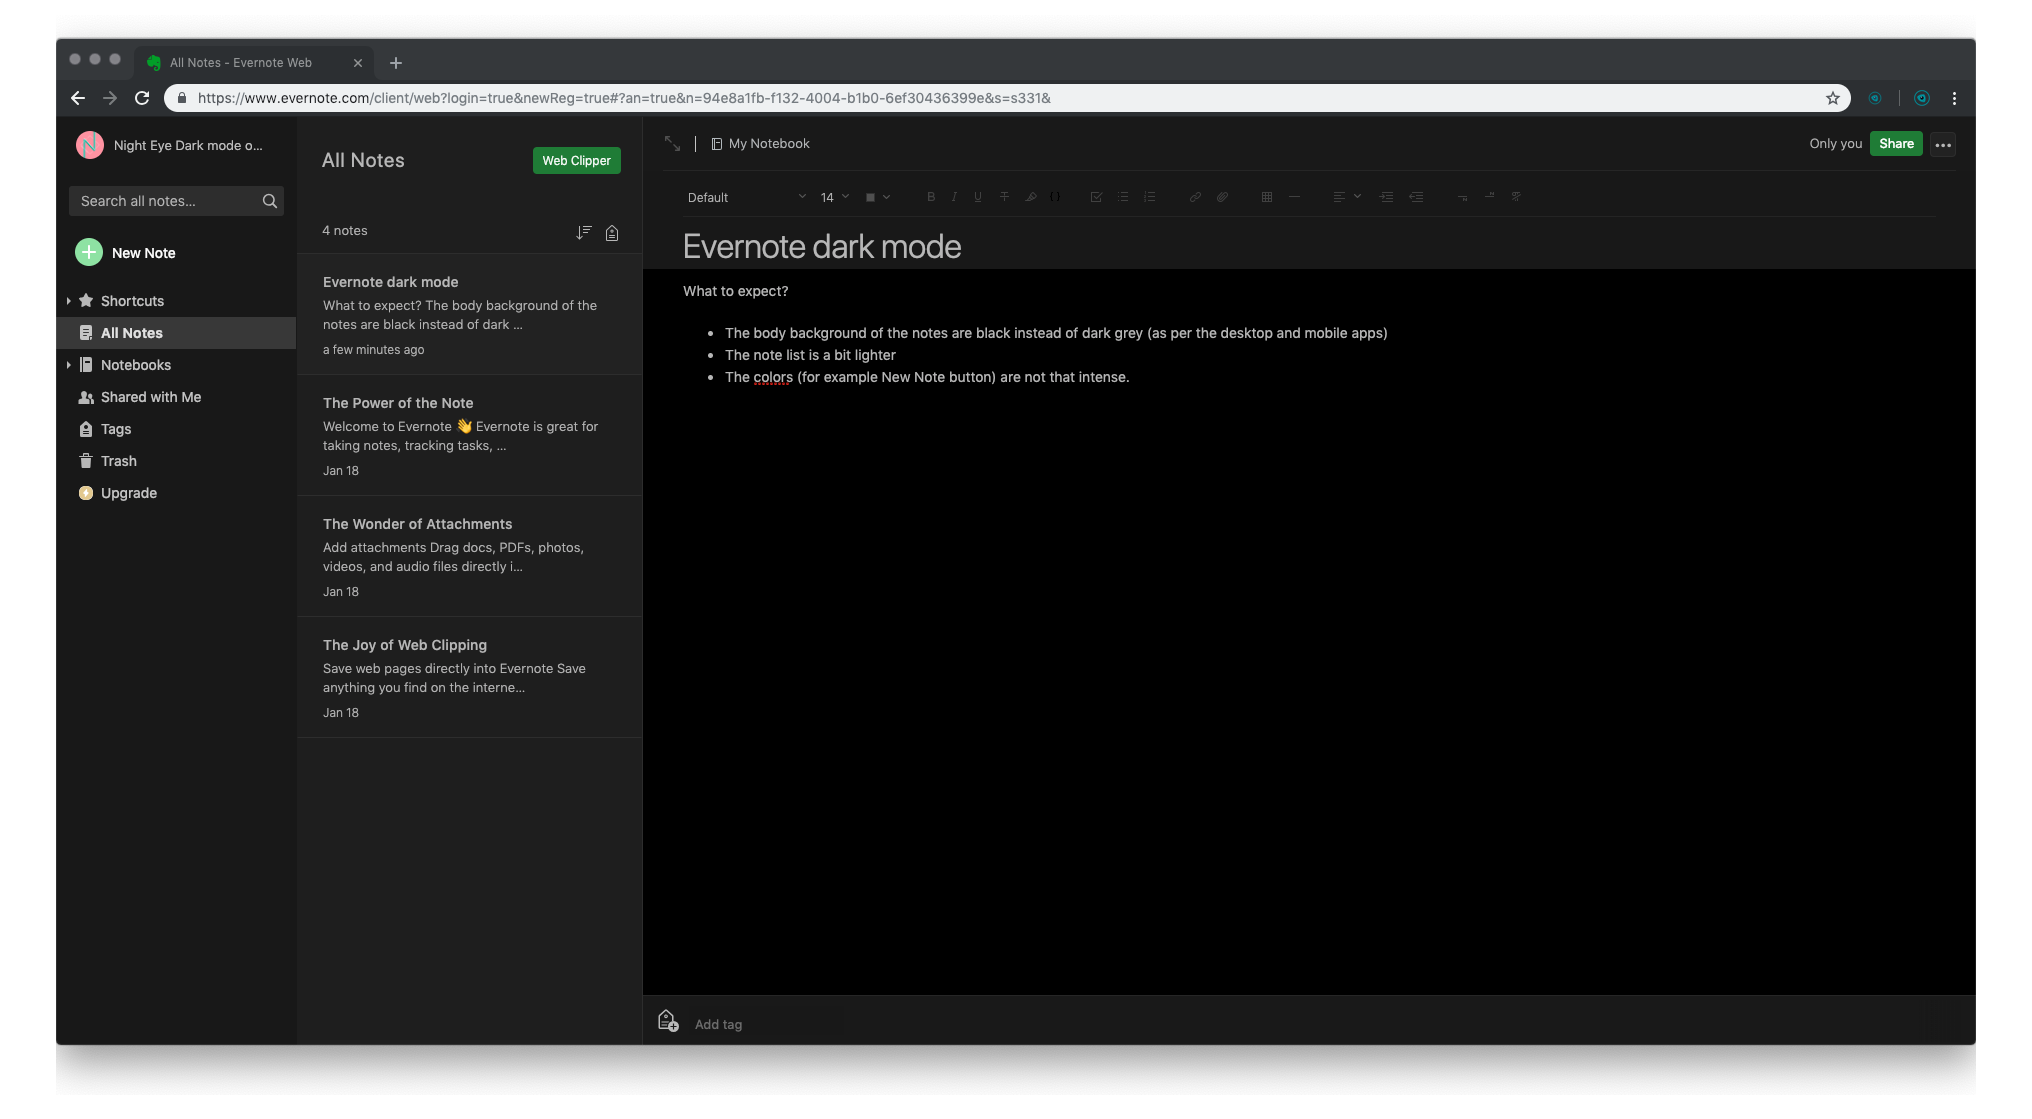The width and height of the screenshot is (2032, 1119).
Task: Insert a checkbox to-do item
Action: click(1096, 197)
